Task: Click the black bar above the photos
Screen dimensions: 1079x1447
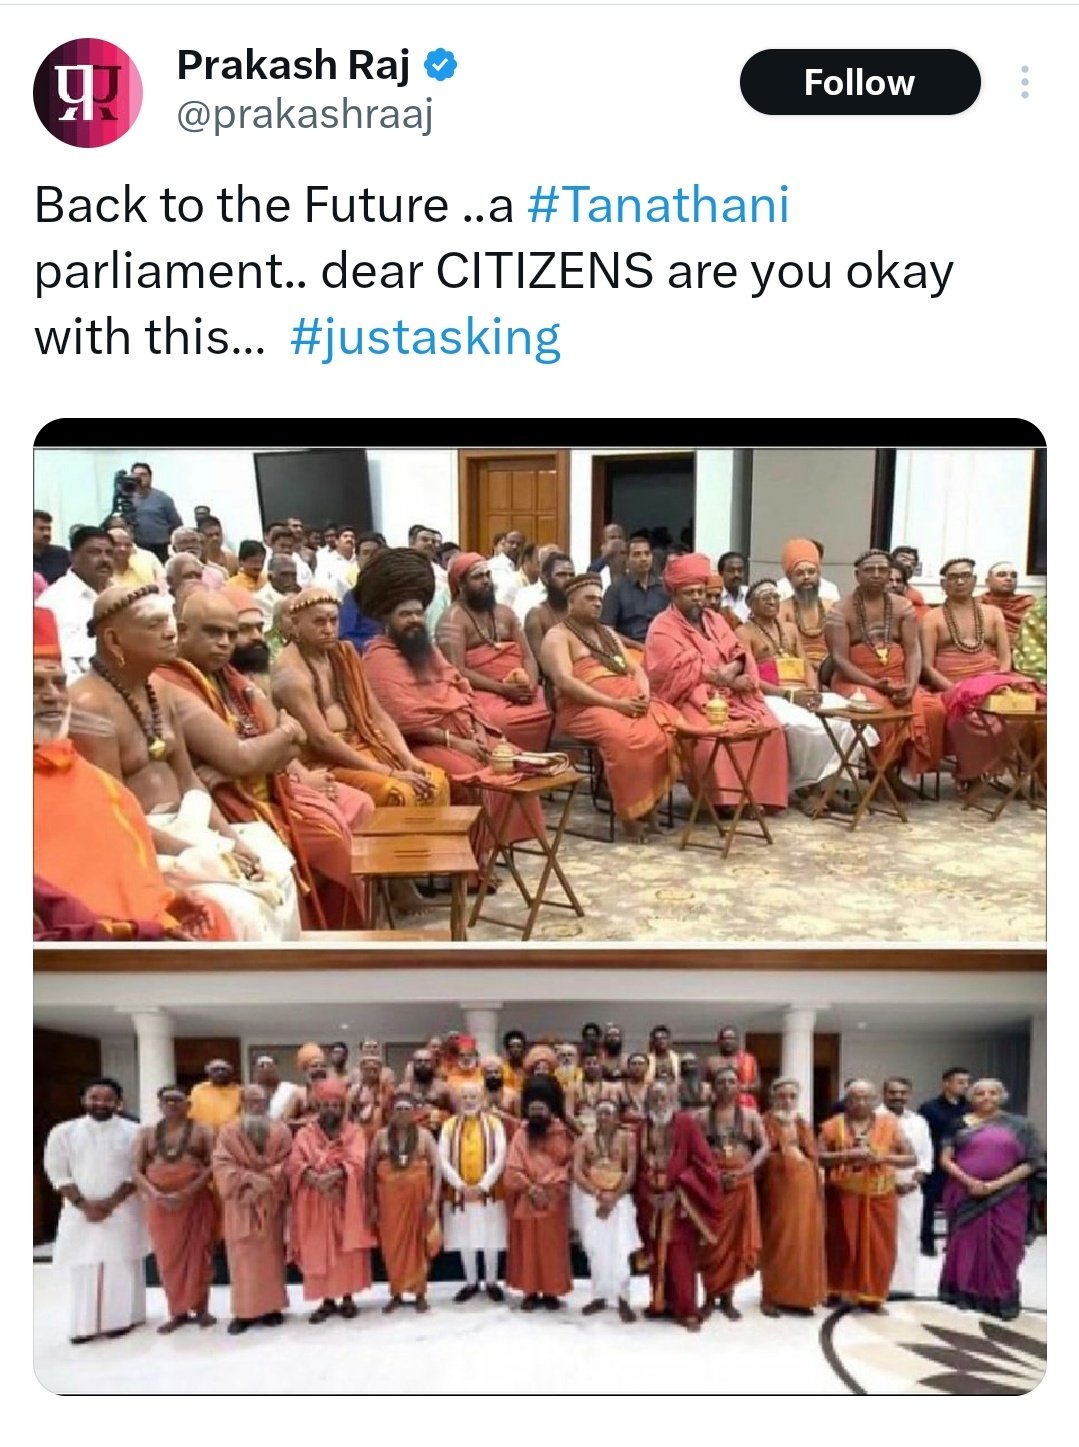Action: [540, 433]
